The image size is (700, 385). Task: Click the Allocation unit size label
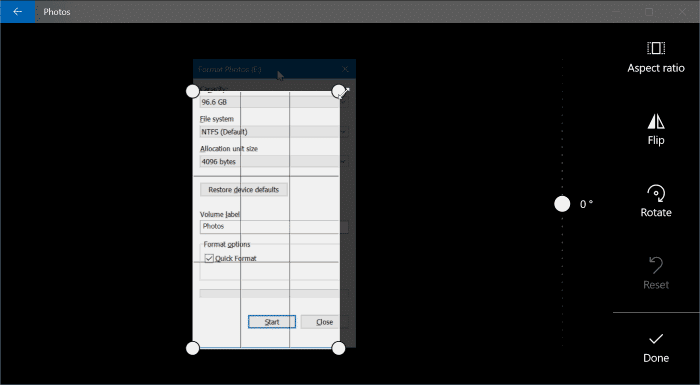coord(229,148)
